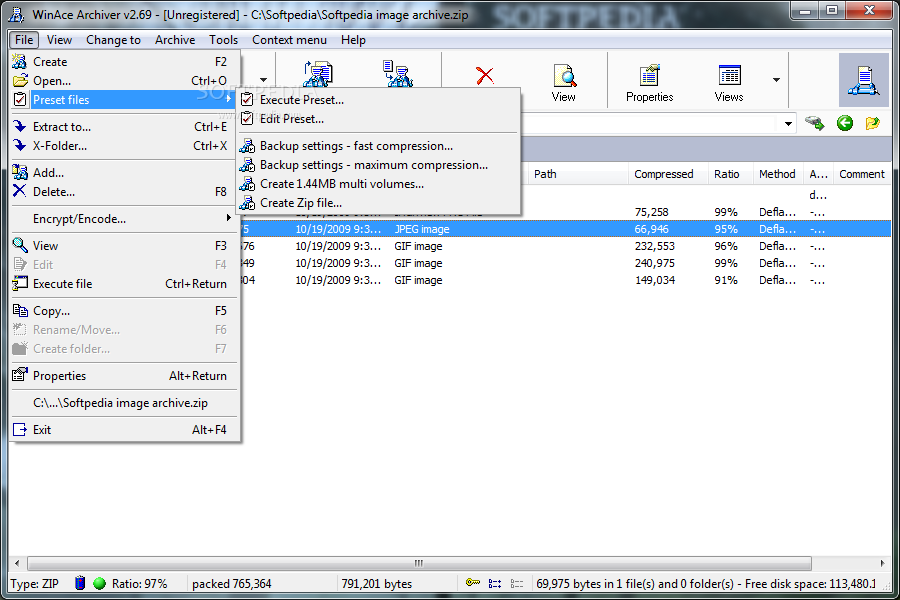Screen dimensions: 900x600
Task: Click the Properties icon in File menu
Action: (20, 375)
